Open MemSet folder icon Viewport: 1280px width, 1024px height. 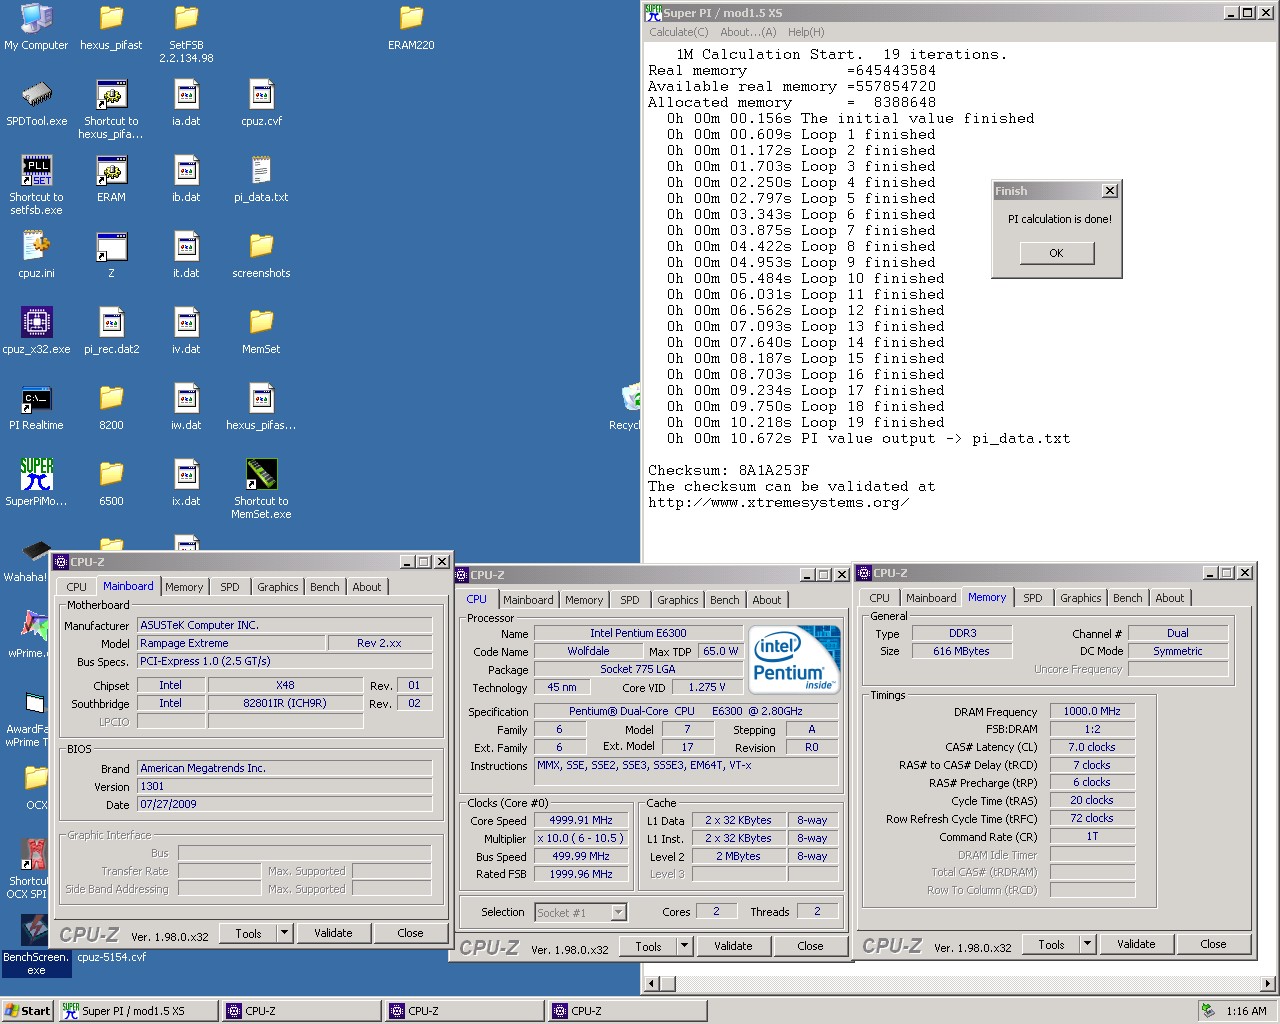261,332
